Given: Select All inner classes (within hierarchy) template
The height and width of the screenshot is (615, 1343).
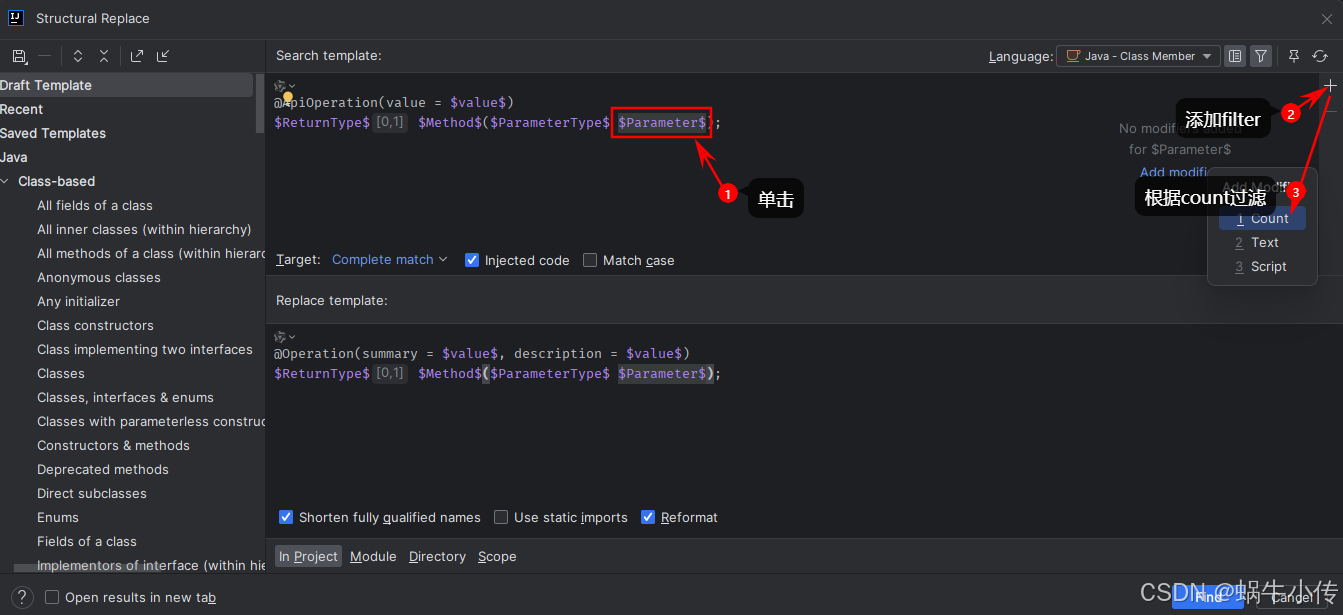Looking at the screenshot, I should click(144, 229).
